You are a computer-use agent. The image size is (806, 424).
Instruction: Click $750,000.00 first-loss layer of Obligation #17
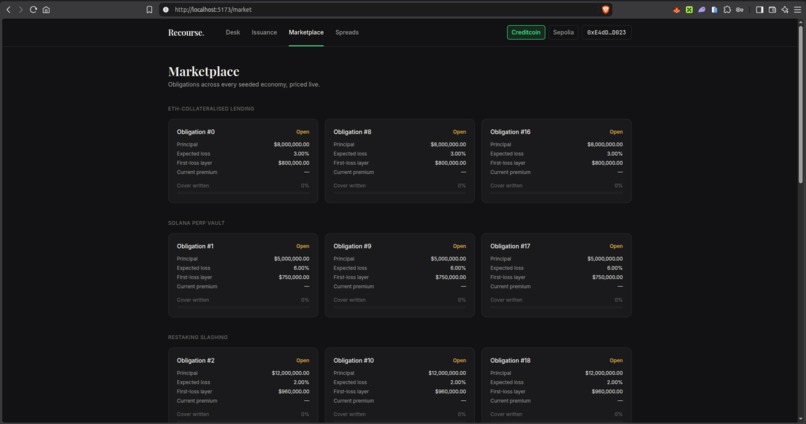pos(607,277)
